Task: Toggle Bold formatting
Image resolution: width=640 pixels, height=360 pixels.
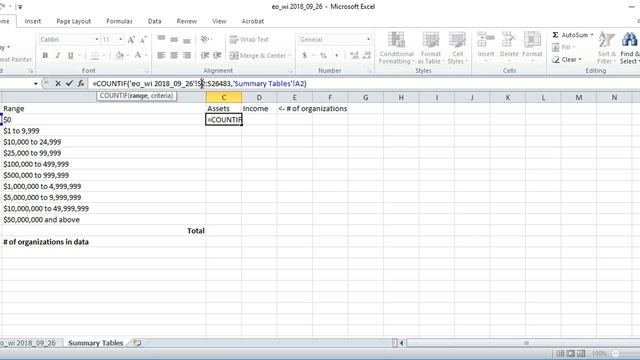Action: click(45, 56)
